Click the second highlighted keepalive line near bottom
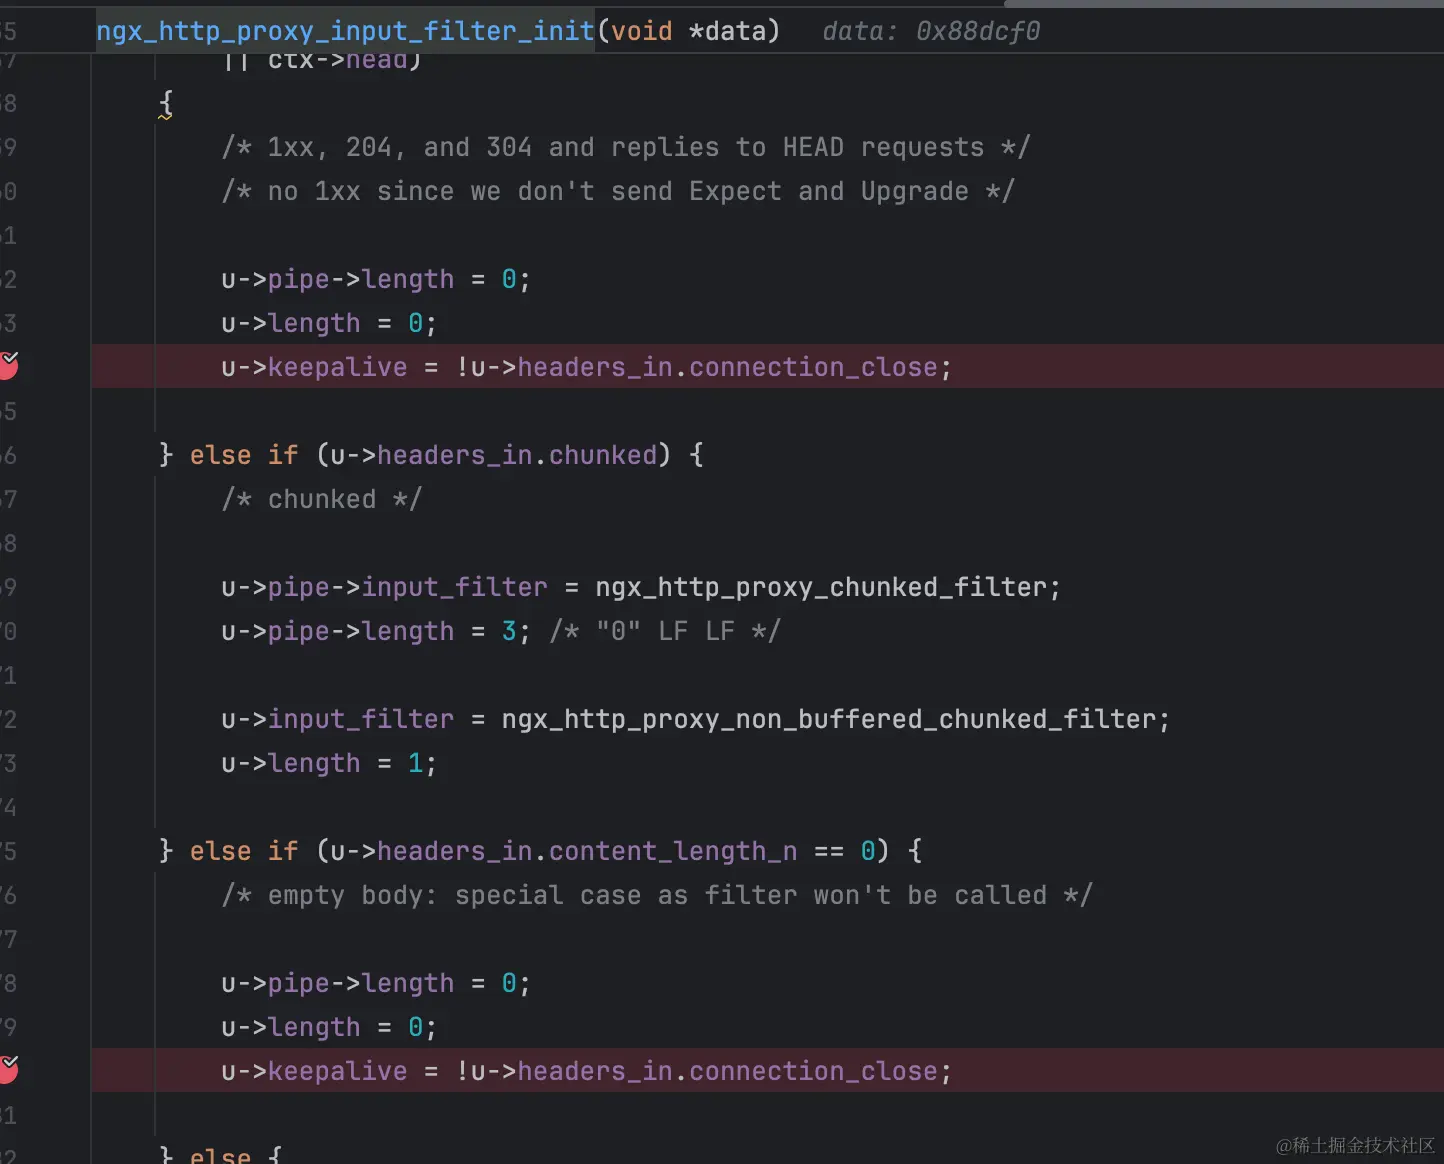 (585, 1070)
